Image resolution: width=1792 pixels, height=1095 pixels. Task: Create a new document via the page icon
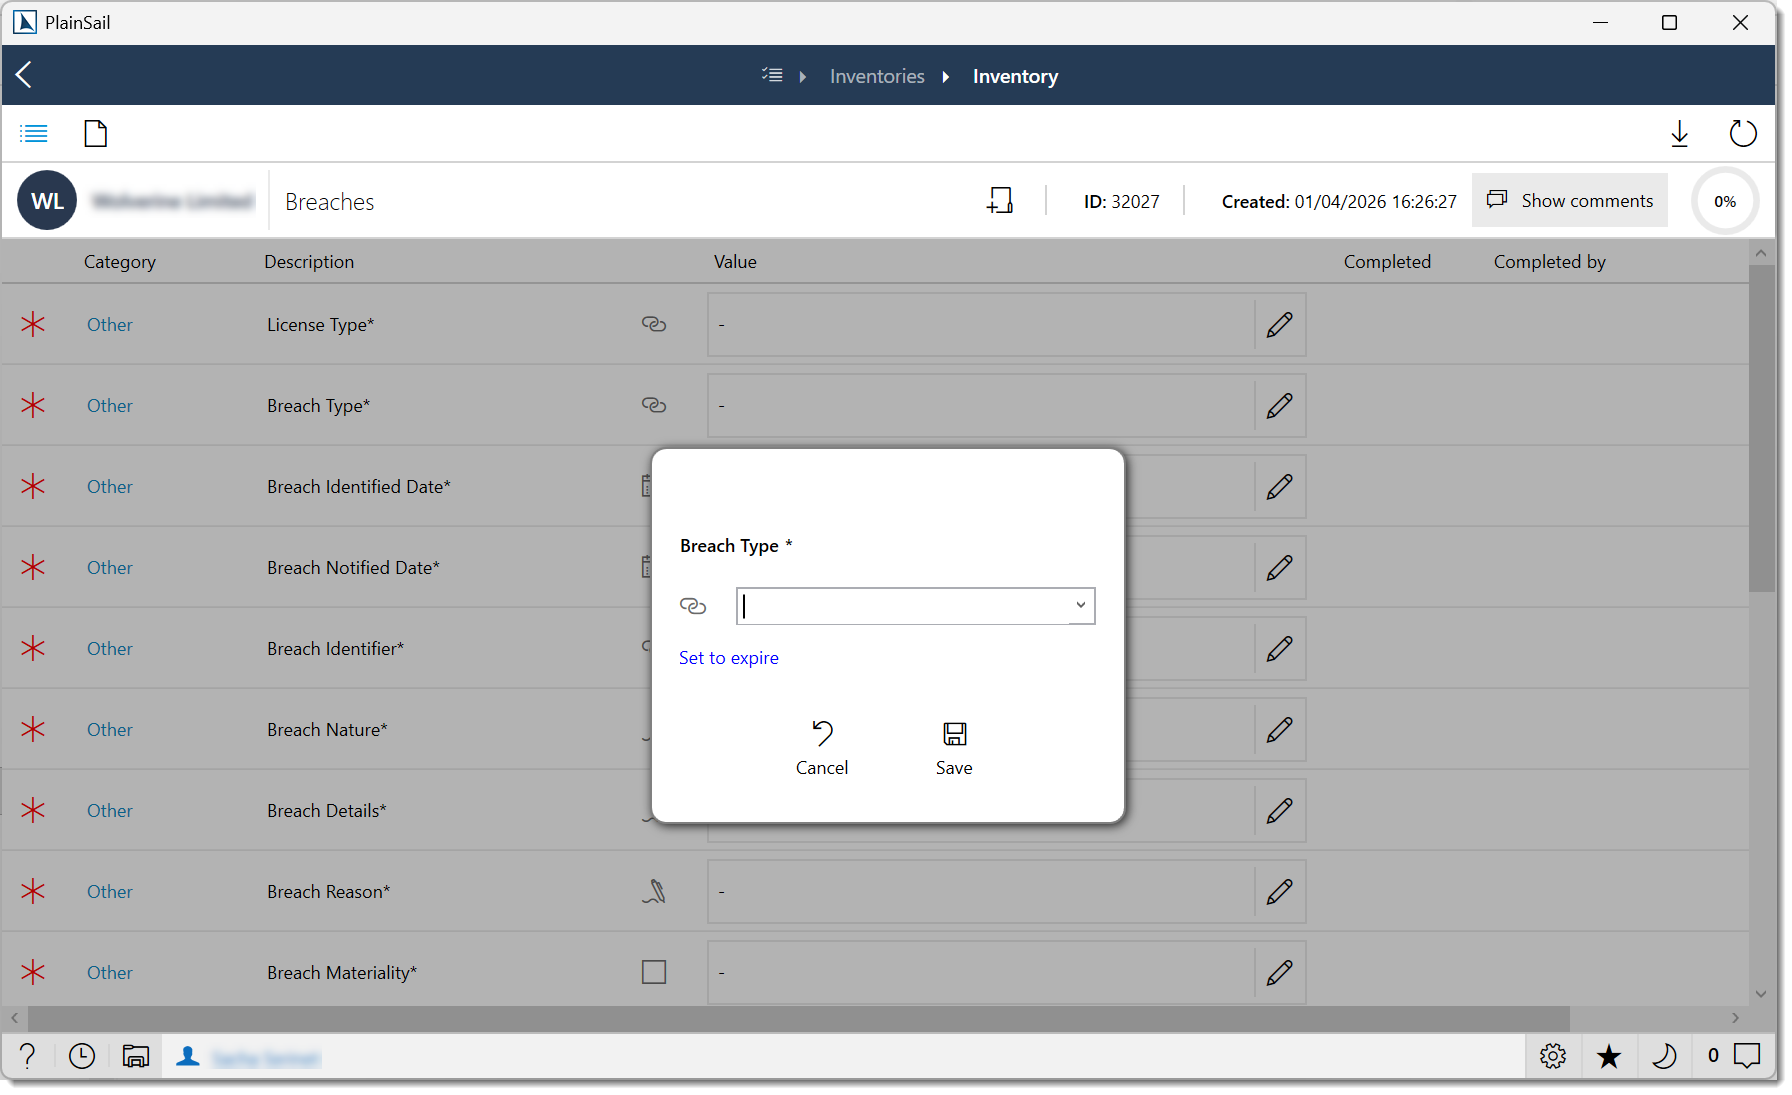point(95,133)
